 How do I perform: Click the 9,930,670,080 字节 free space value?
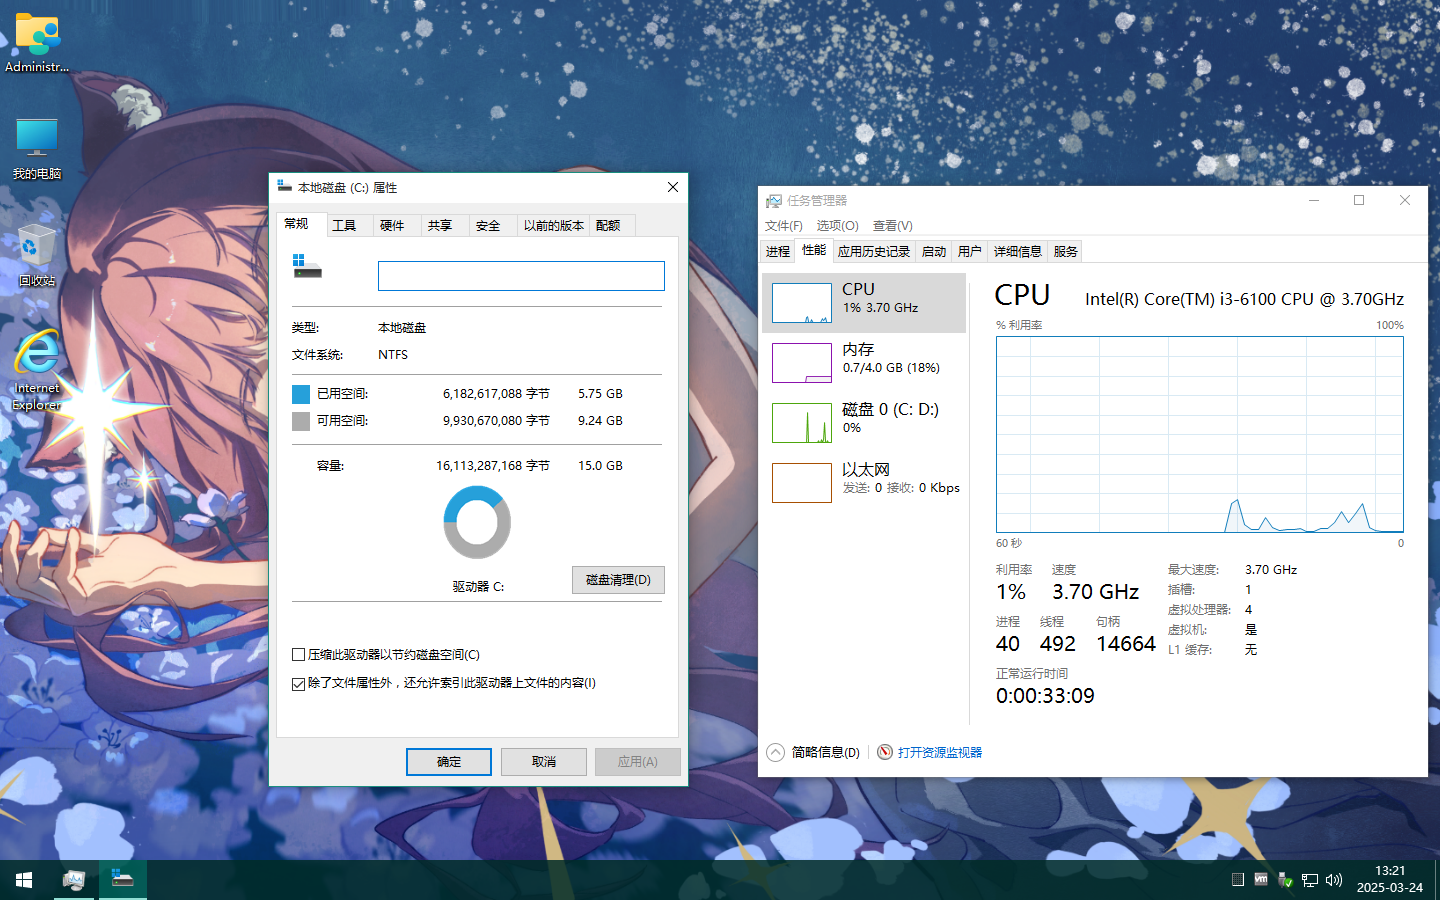(496, 421)
